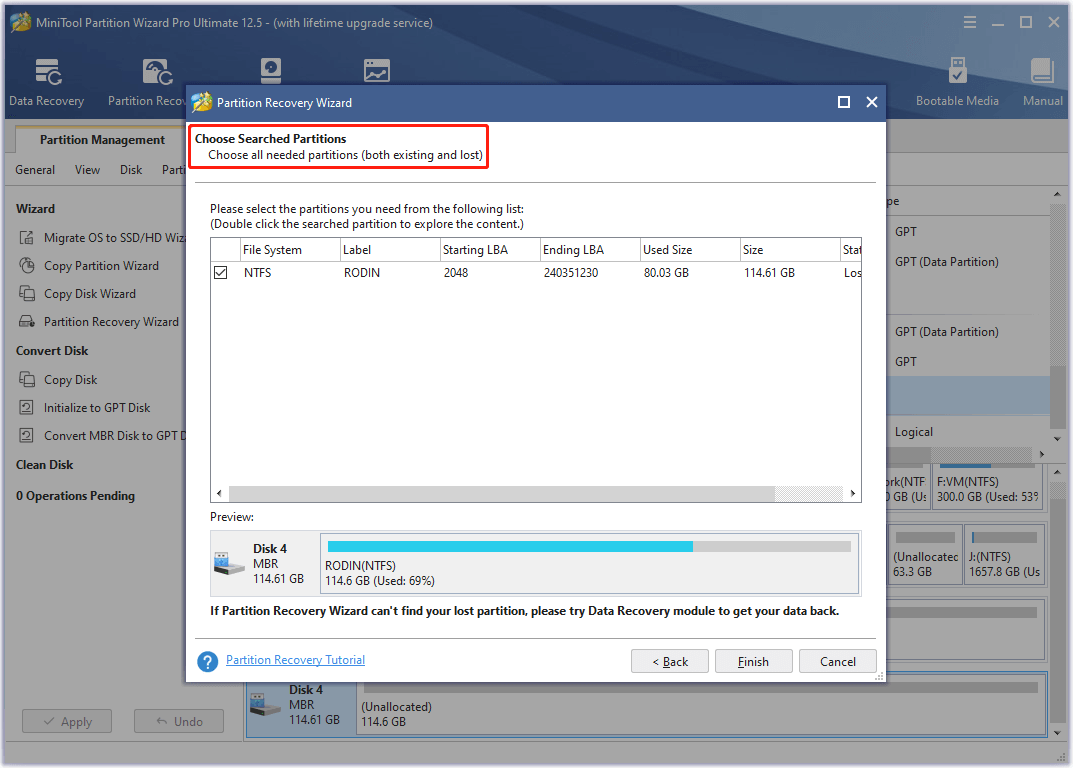Image resolution: width=1073 pixels, height=768 pixels.
Task: Click the Partition Recovery Wizard dialog title icon
Action: 202,102
